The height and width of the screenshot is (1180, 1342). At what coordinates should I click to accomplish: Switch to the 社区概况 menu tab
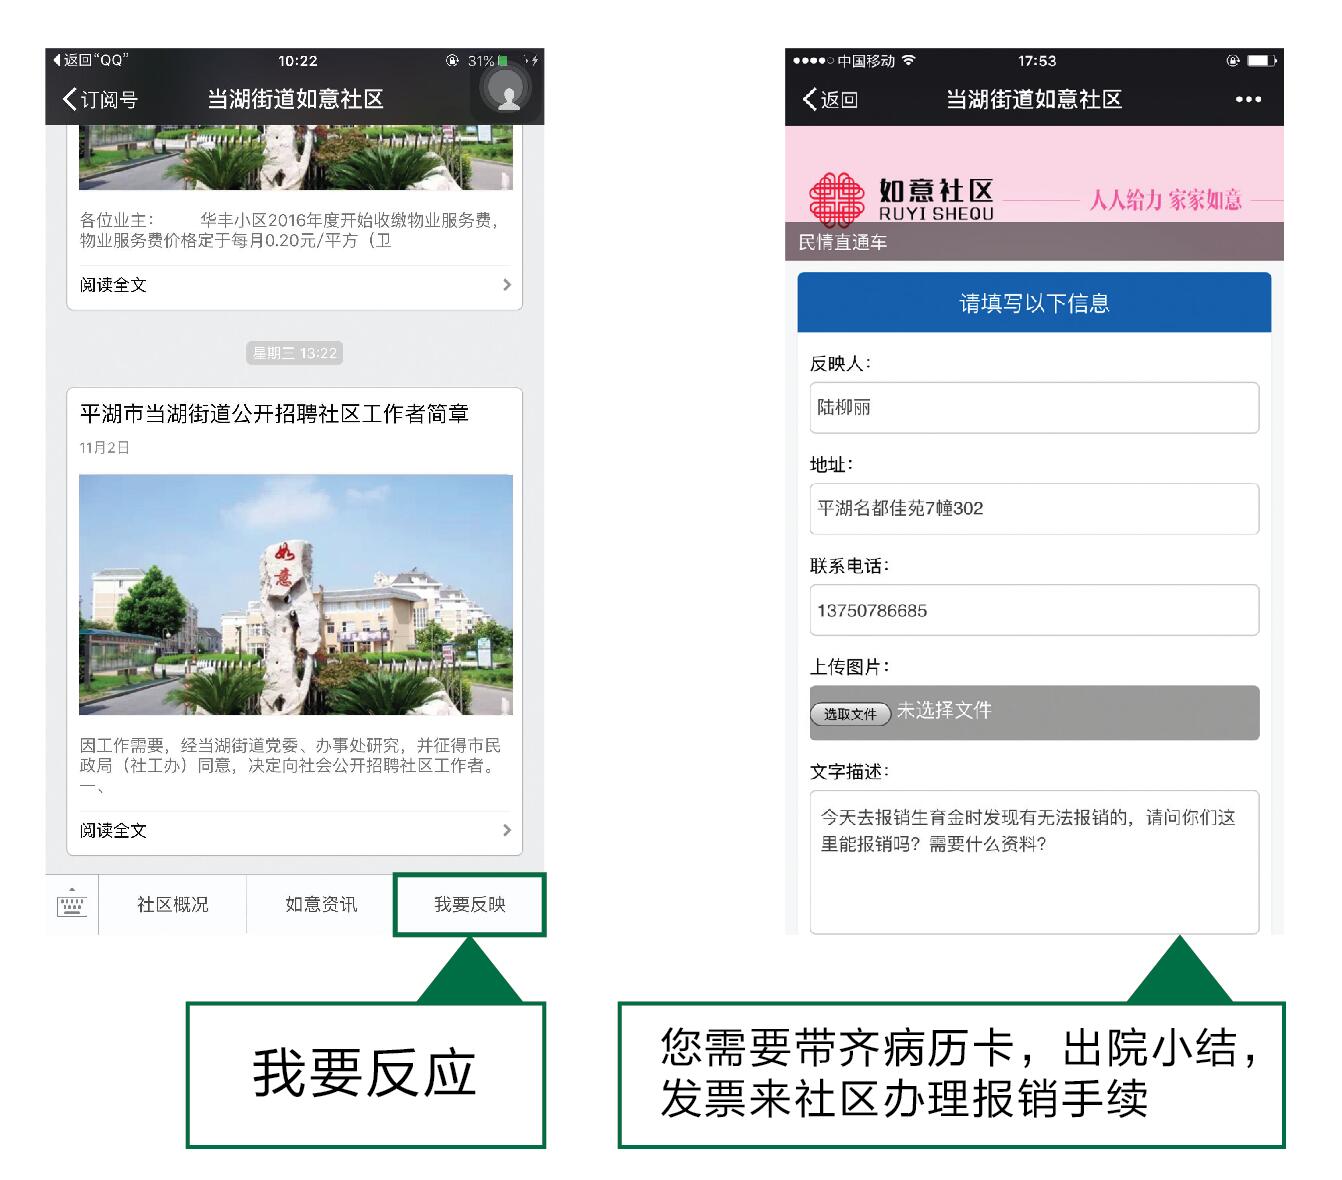[172, 904]
